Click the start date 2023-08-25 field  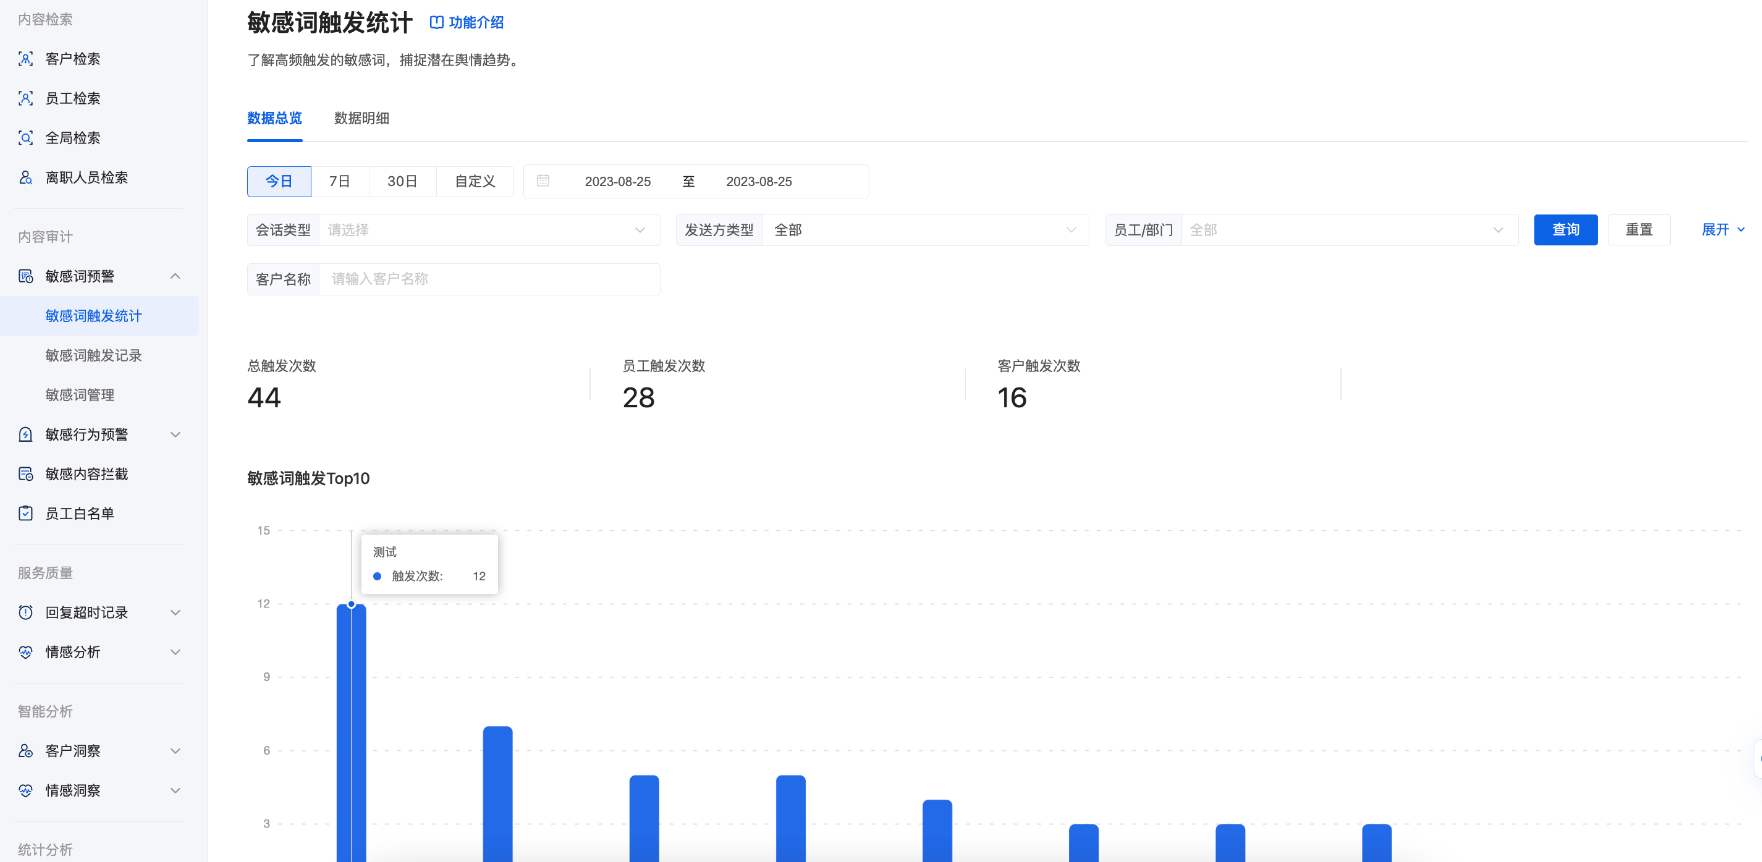pyautogui.click(x=618, y=181)
